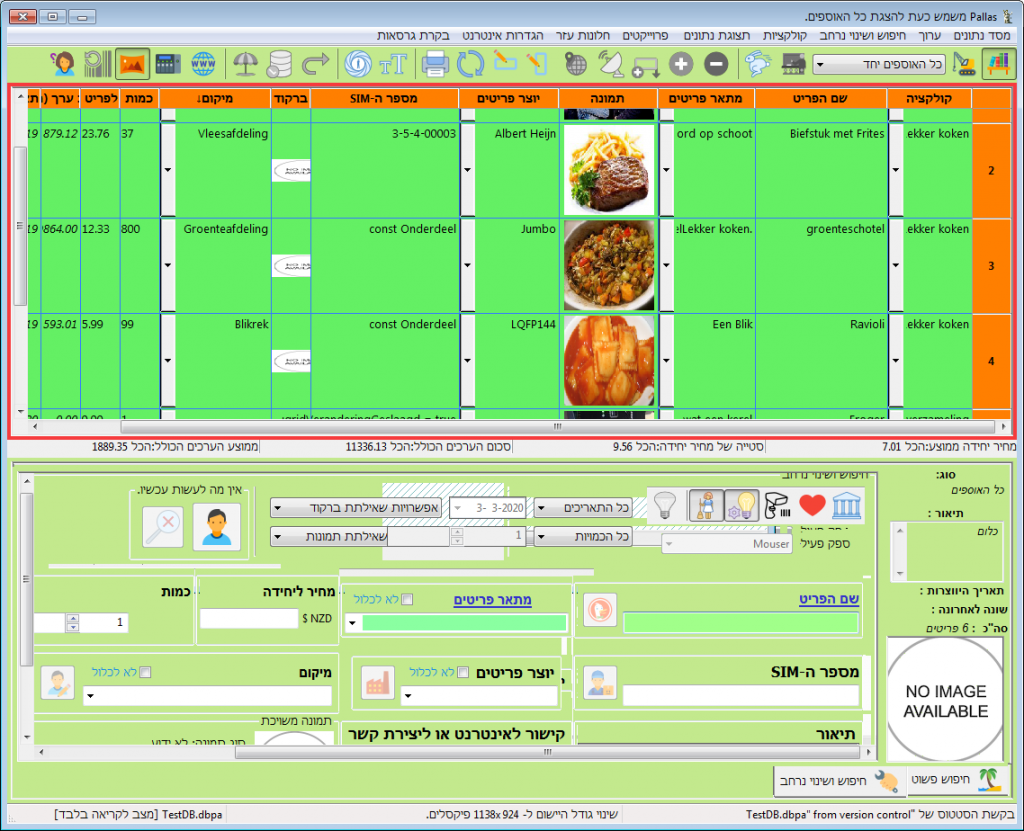Click the blue rabbit toolbar icon
The image size is (1024, 831).
click(759, 64)
